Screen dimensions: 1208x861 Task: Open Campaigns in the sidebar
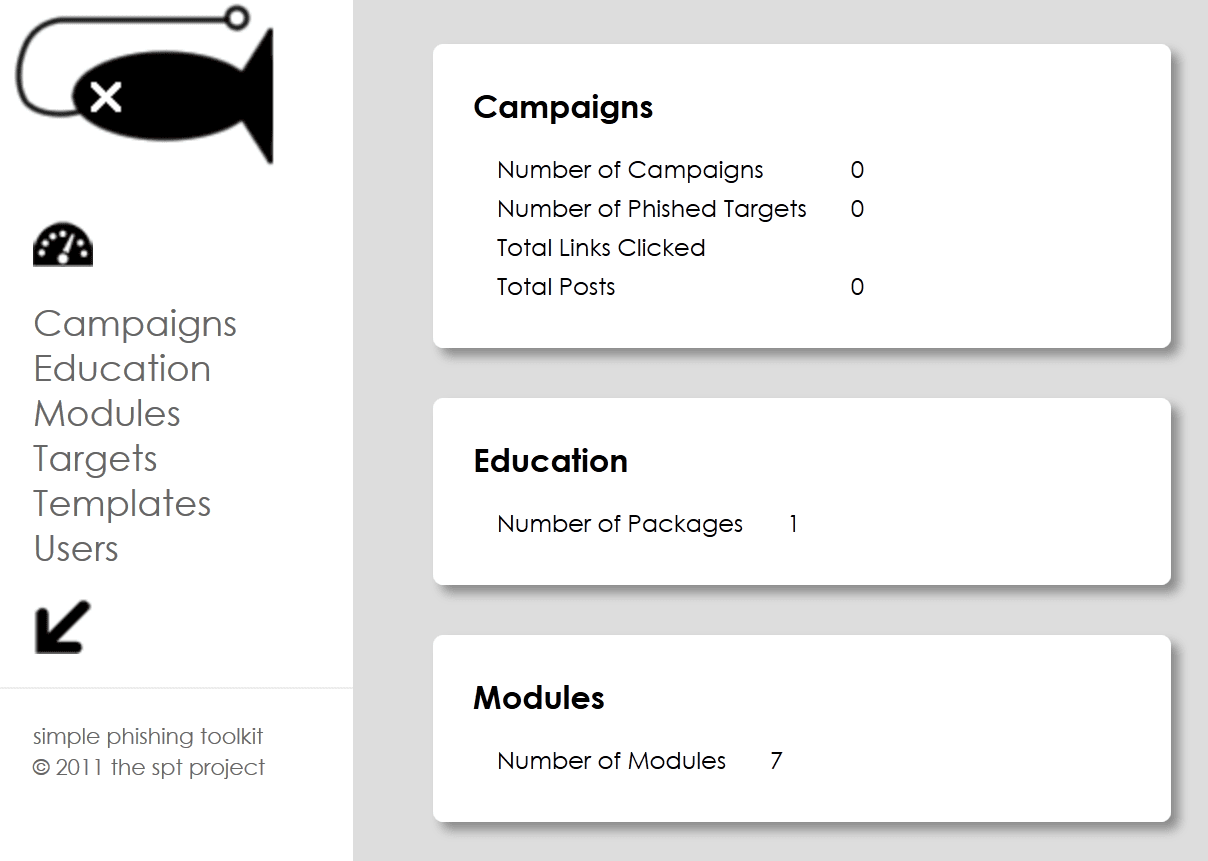135,324
